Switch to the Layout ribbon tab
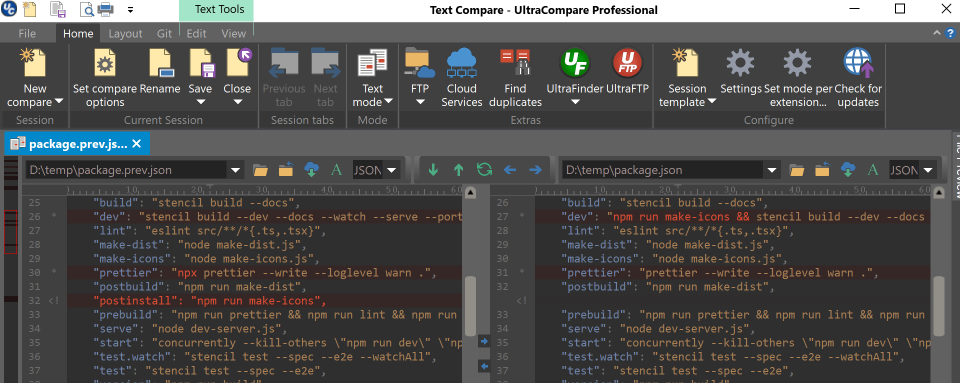The height and width of the screenshot is (383, 960). tap(125, 34)
